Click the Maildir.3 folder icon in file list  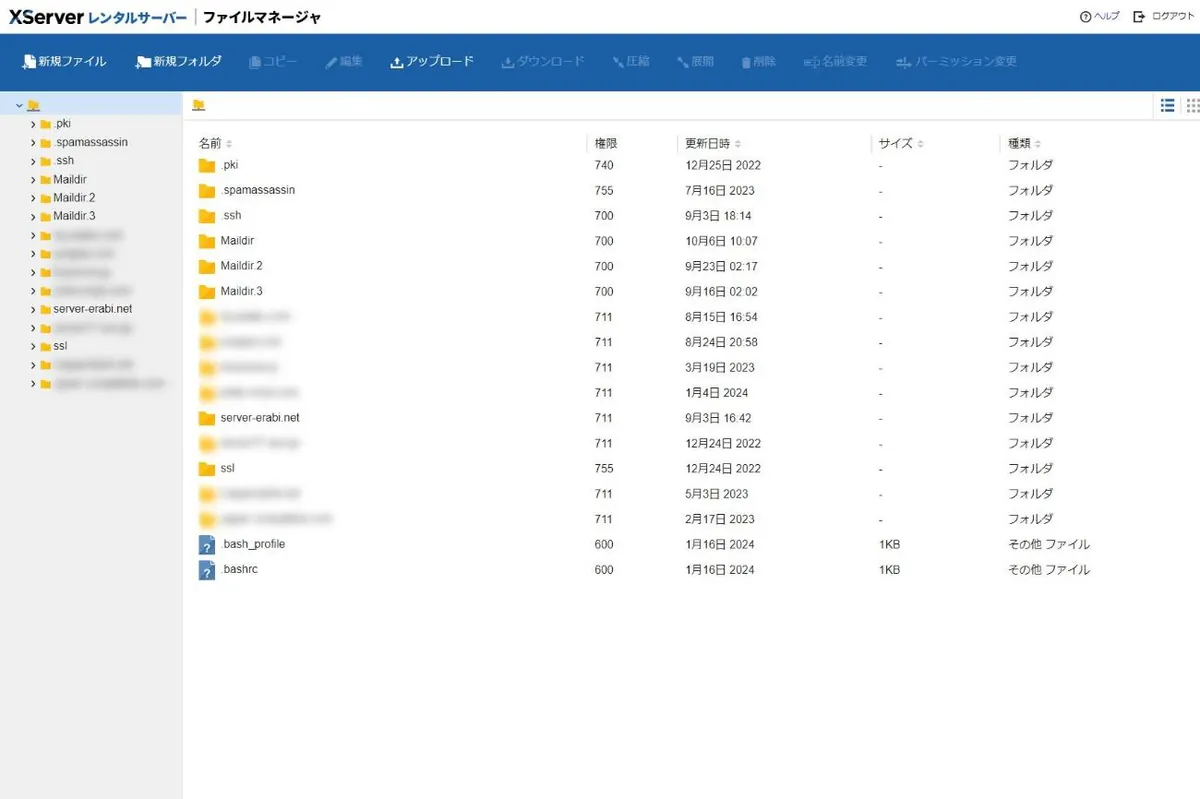click(207, 292)
